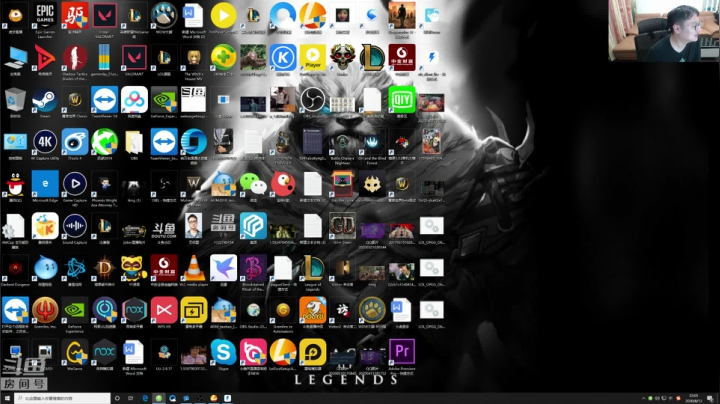Launch the YY raccoon shortcut
Image resolution: width=720 pixels, height=404 pixels.
[134, 268]
